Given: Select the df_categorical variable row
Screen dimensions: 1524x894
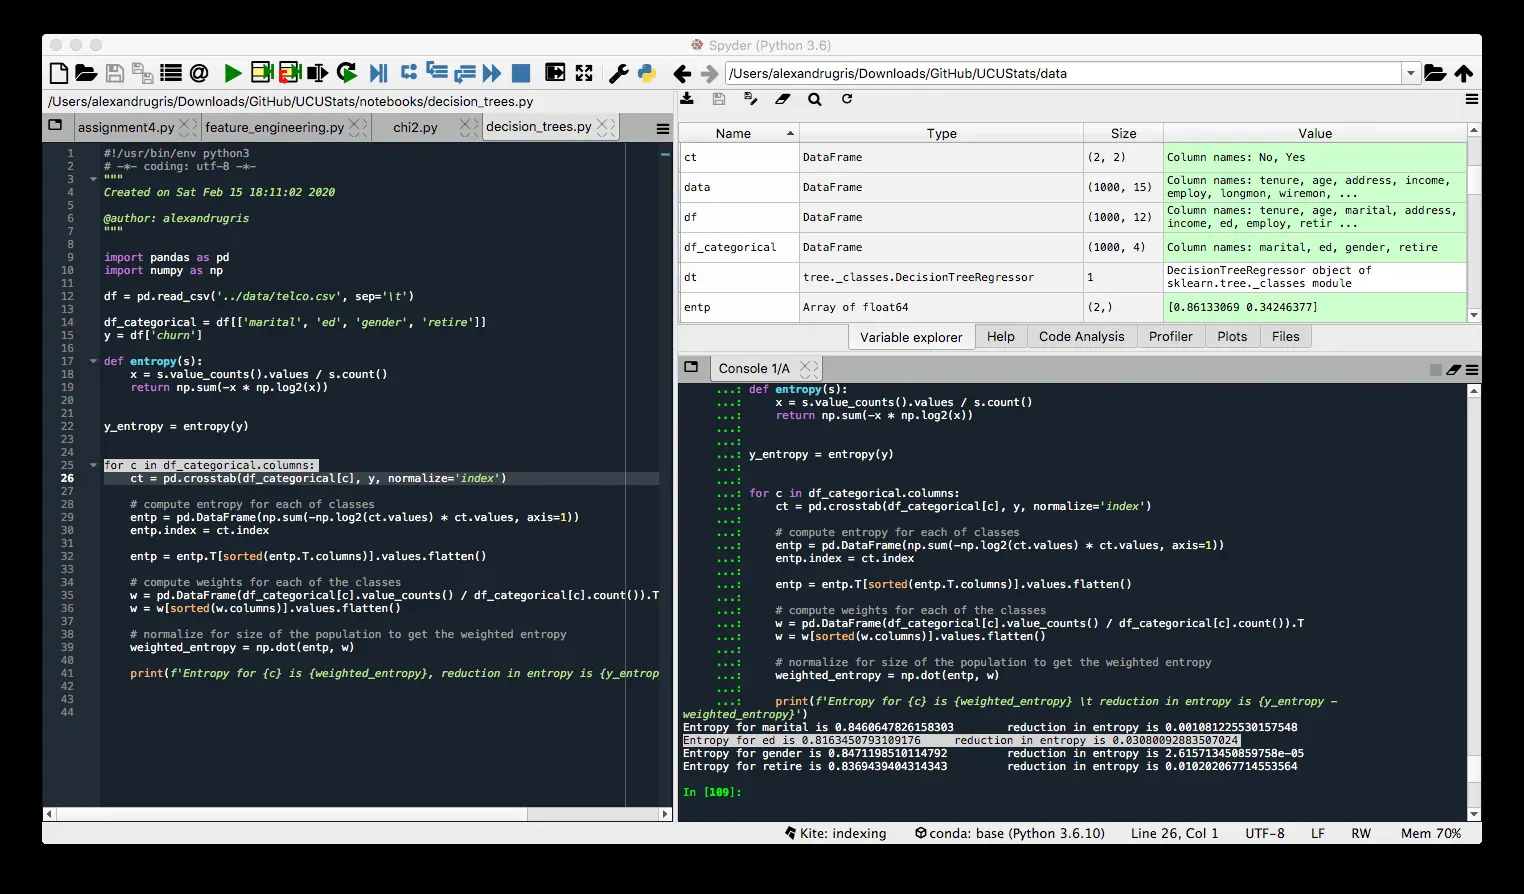Looking at the screenshot, I should coord(1072,247).
